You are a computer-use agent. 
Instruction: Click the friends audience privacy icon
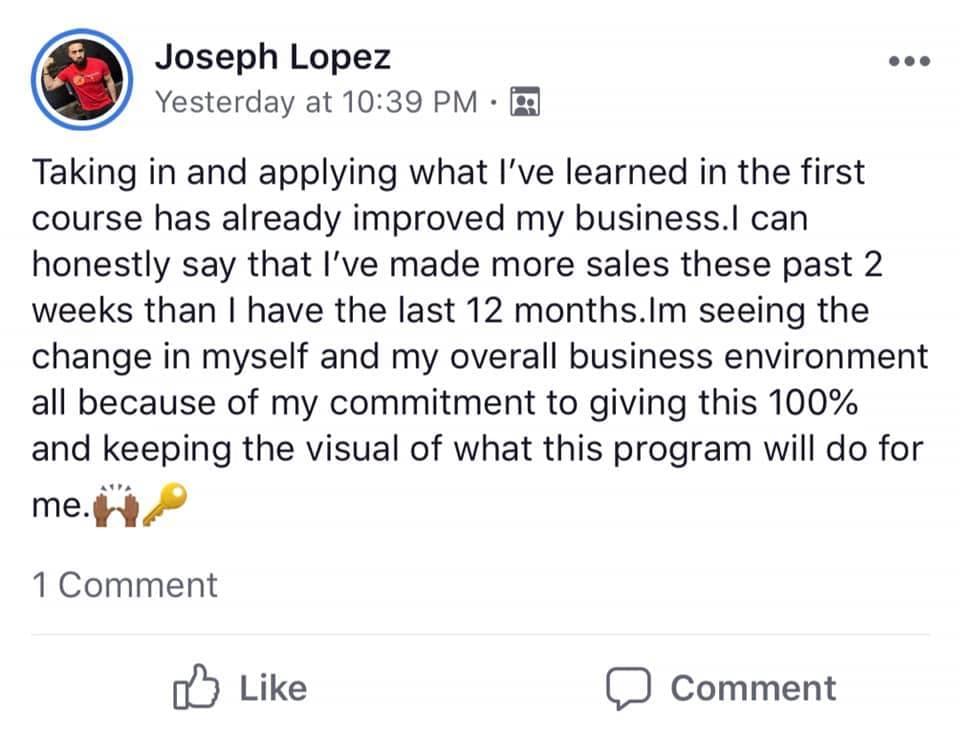[525, 101]
